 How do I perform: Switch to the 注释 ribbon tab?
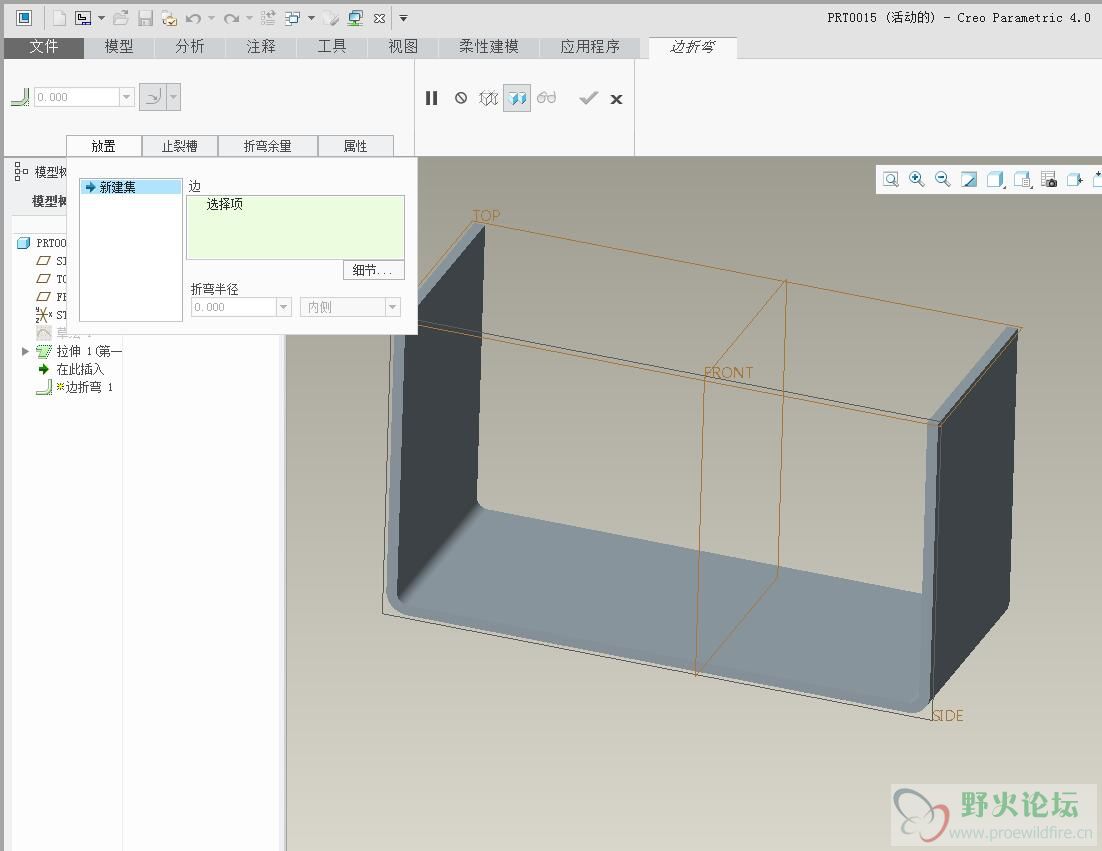(261, 47)
